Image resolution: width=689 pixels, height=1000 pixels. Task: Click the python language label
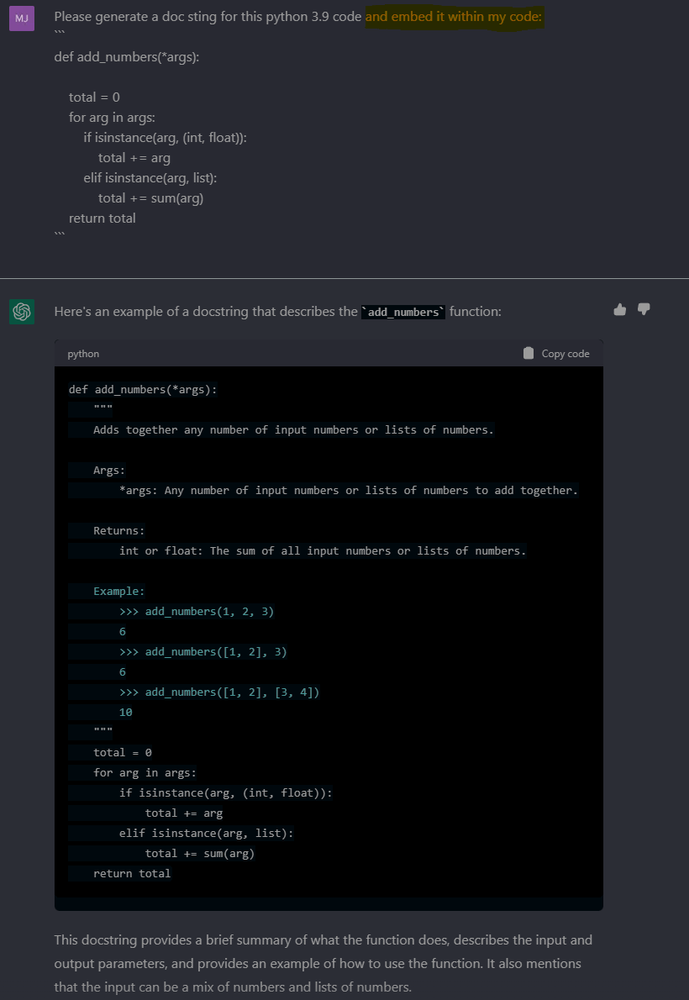point(84,354)
